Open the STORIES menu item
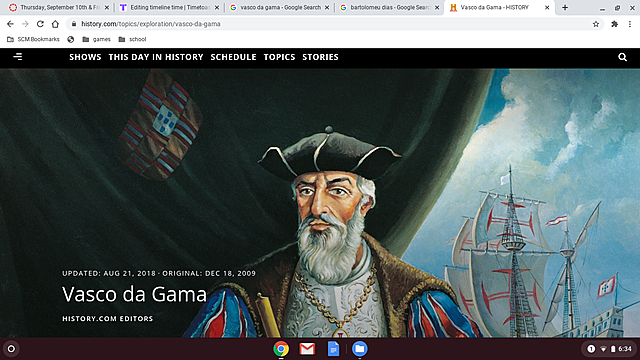The width and height of the screenshot is (640, 360). click(x=320, y=57)
